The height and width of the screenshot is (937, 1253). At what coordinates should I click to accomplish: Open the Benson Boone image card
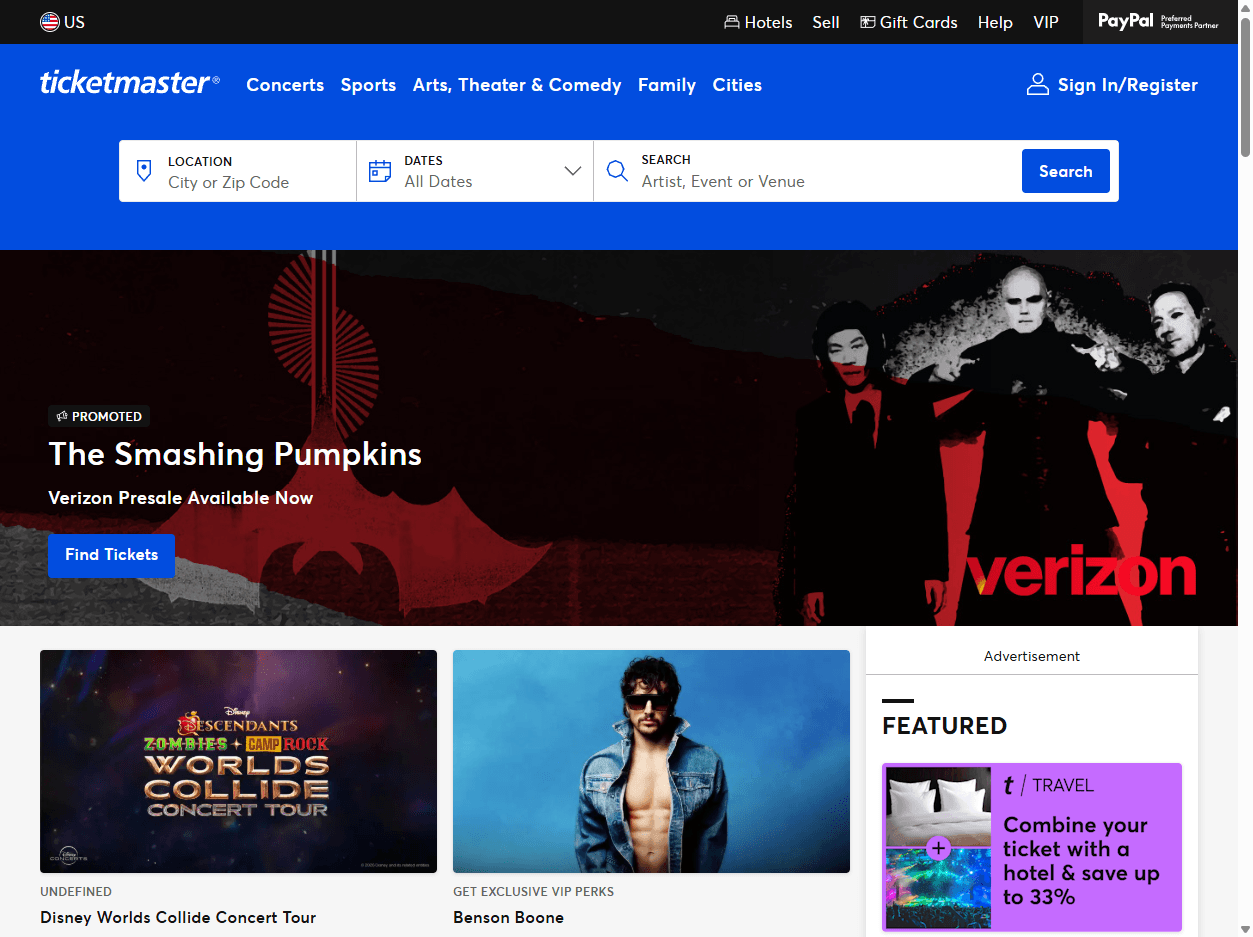point(651,761)
